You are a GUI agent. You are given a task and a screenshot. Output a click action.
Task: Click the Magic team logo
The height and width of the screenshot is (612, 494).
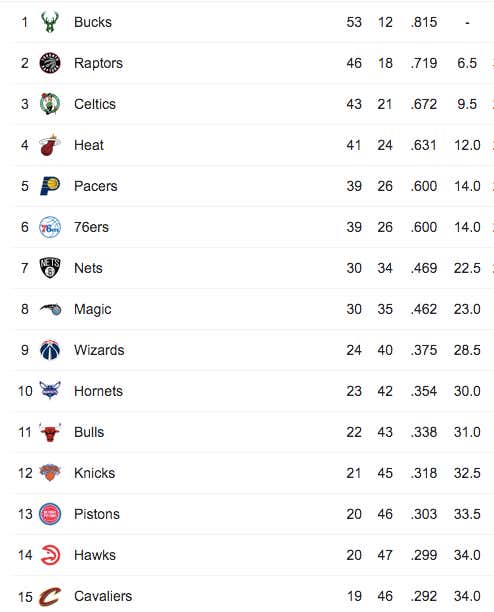pyautogui.click(x=50, y=309)
